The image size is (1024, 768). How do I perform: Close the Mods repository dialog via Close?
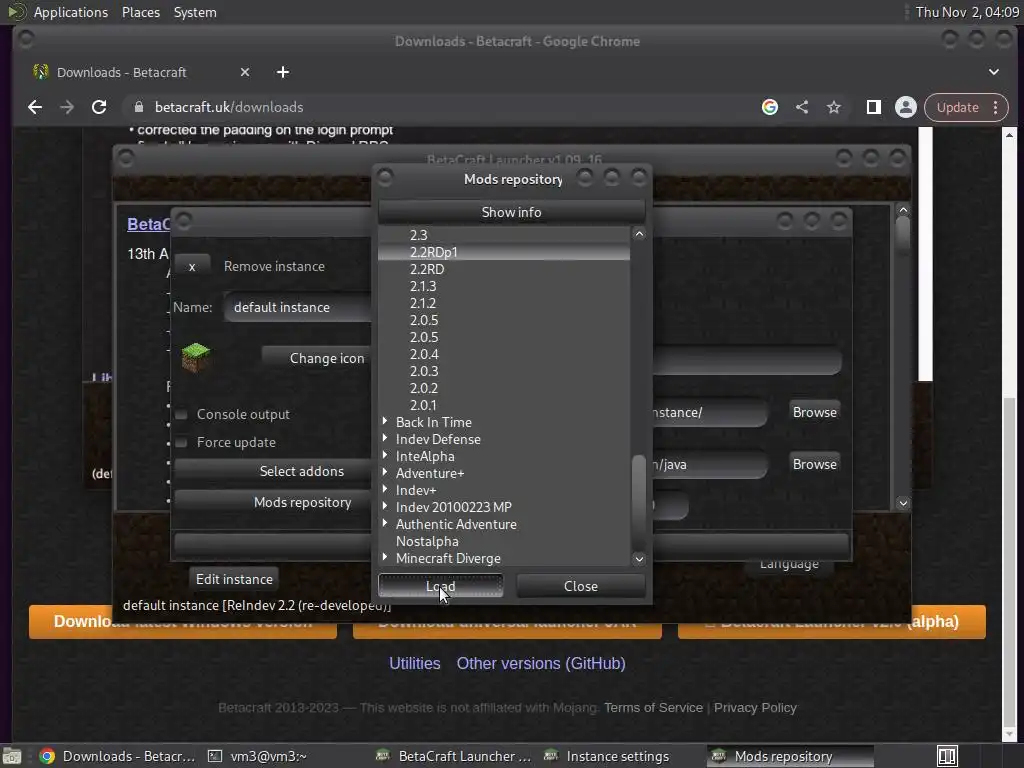point(581,586)
